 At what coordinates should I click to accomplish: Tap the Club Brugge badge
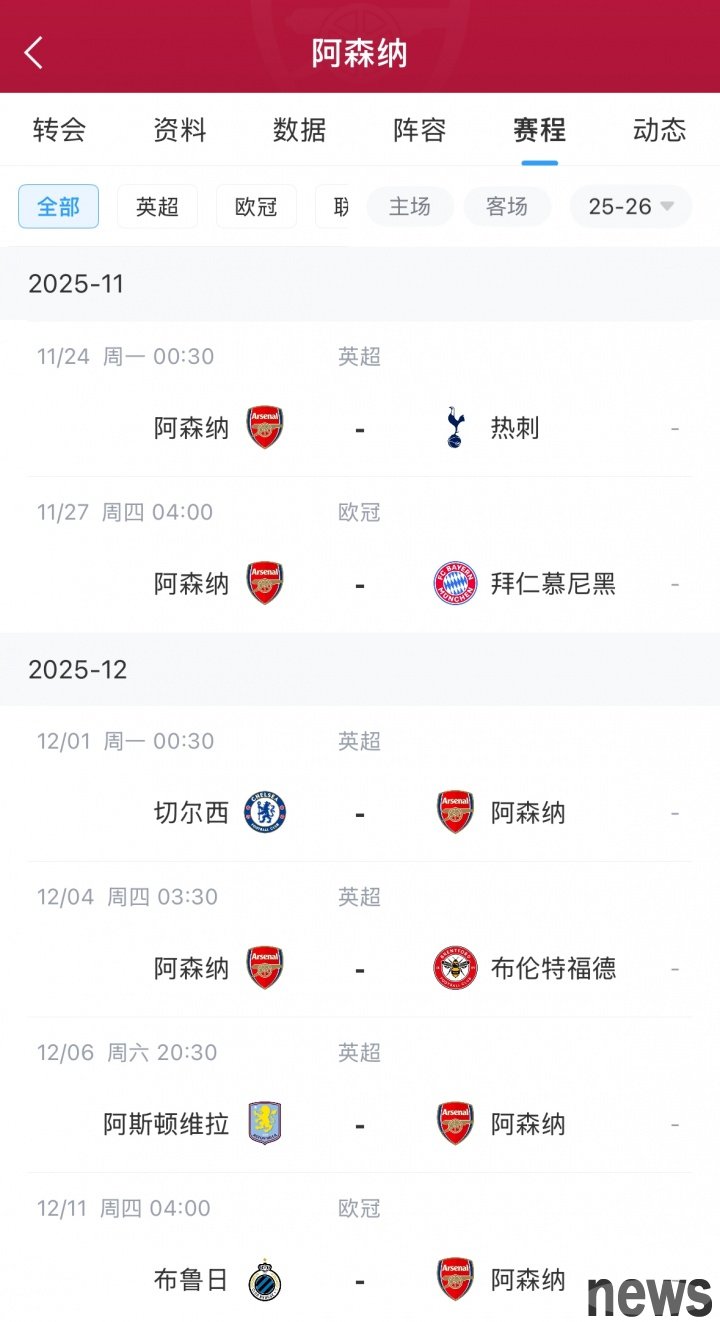tap(265, 1280)
